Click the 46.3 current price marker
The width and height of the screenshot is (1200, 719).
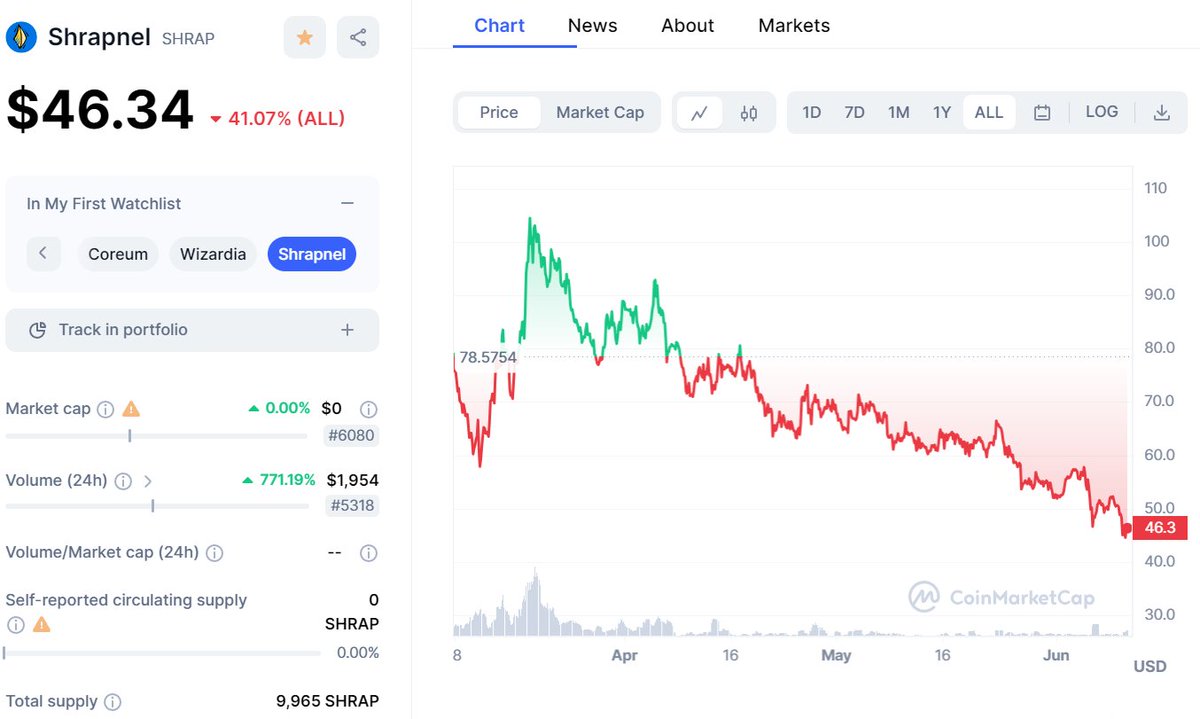point(1160,528)
